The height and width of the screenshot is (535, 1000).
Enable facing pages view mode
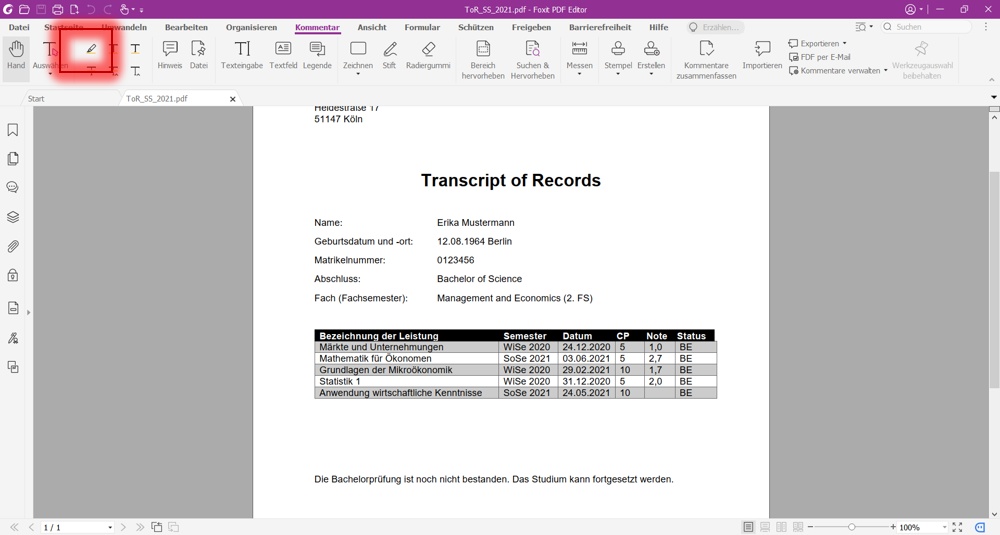click(x=781, y=527)
